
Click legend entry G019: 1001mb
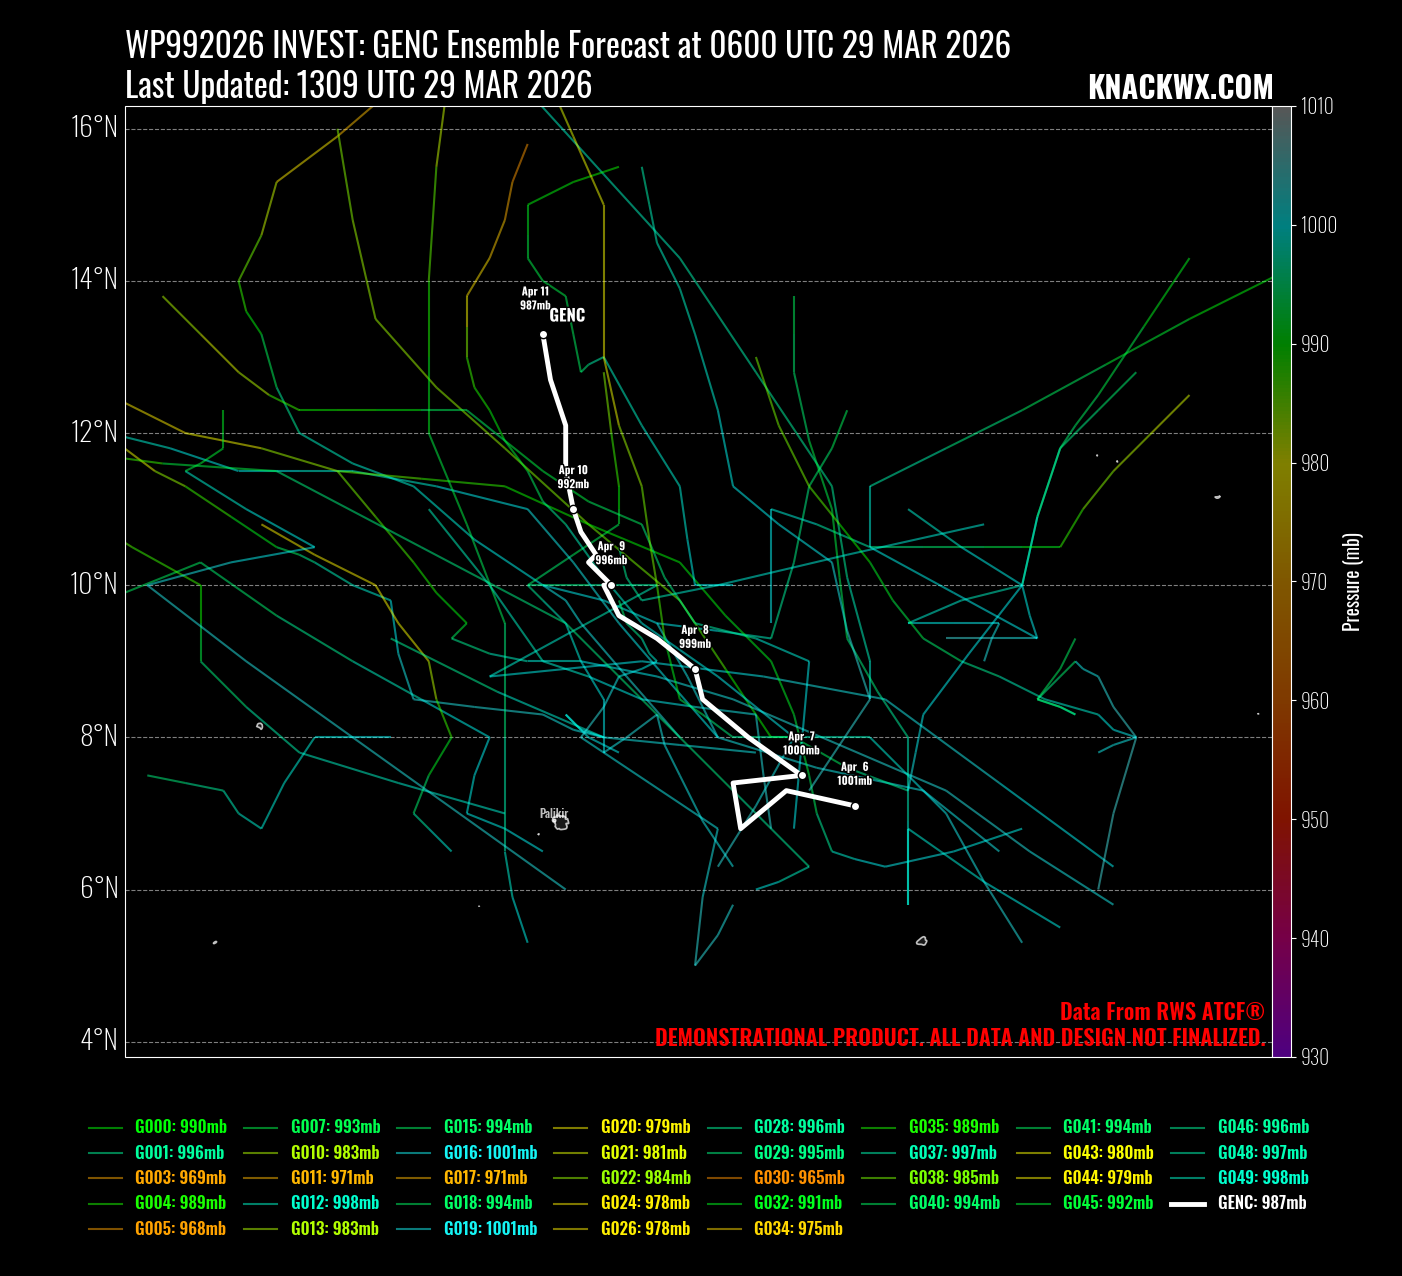490,1229
